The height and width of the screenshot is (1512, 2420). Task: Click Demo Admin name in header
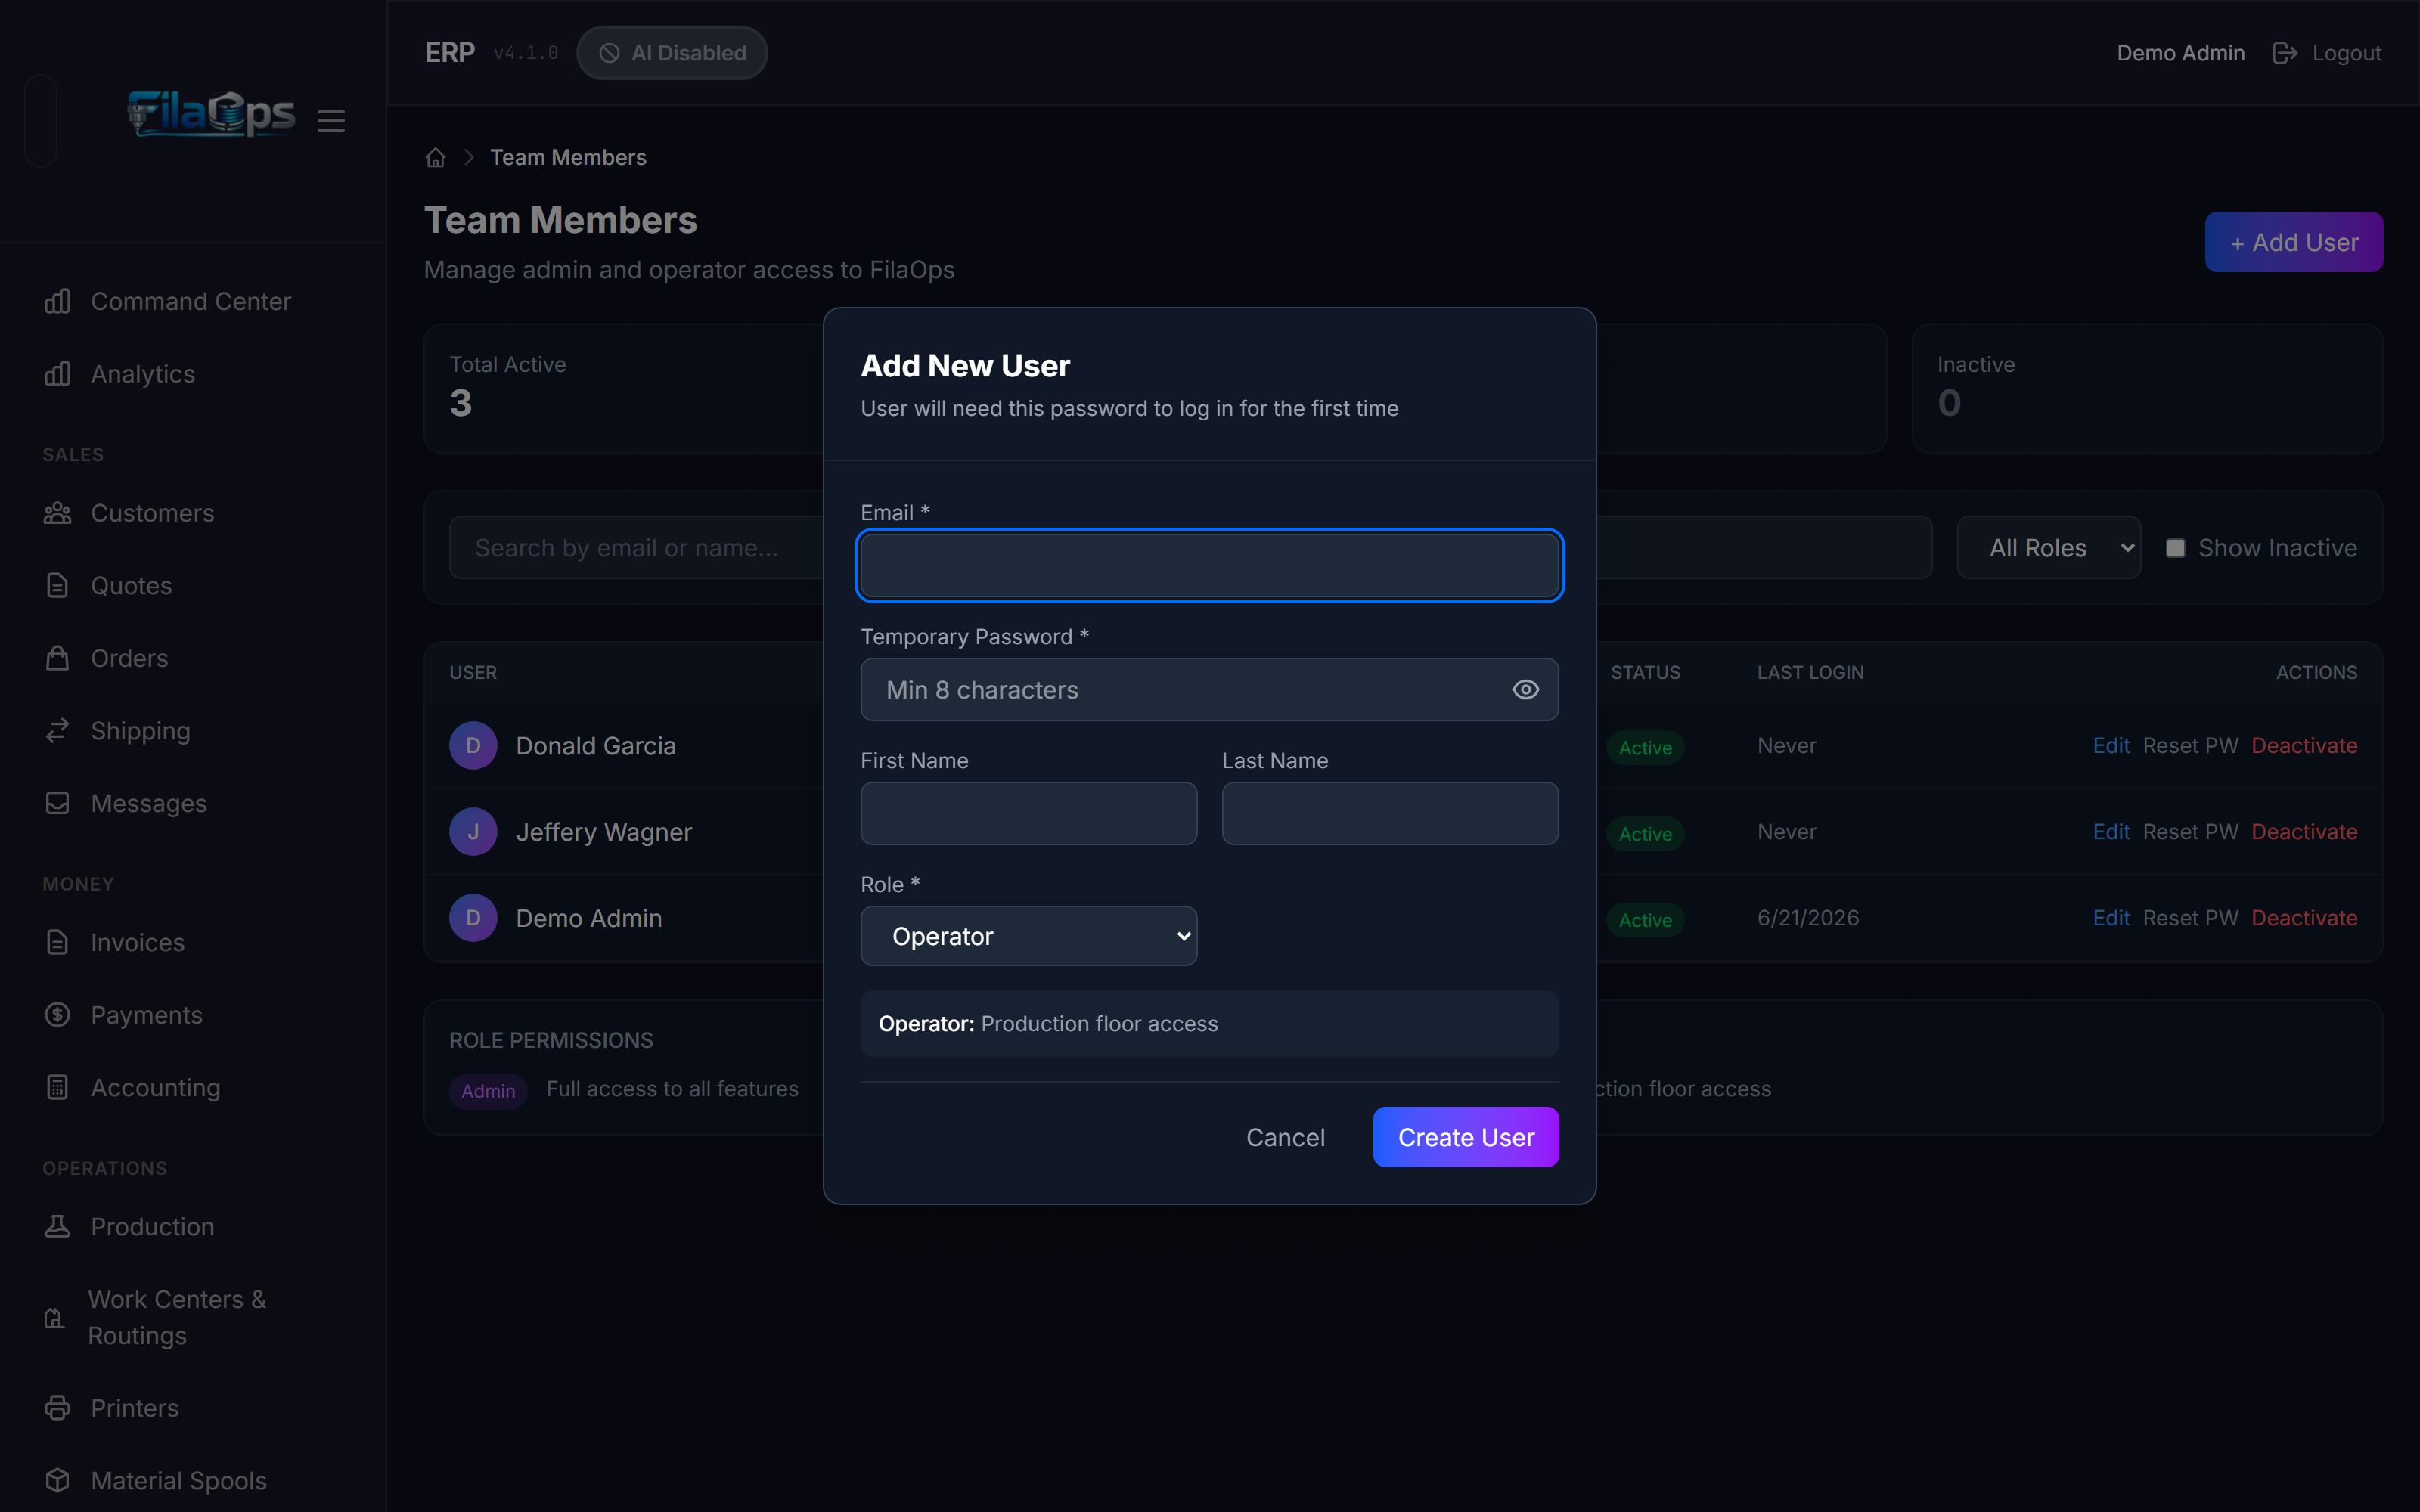pos(2180,53)
